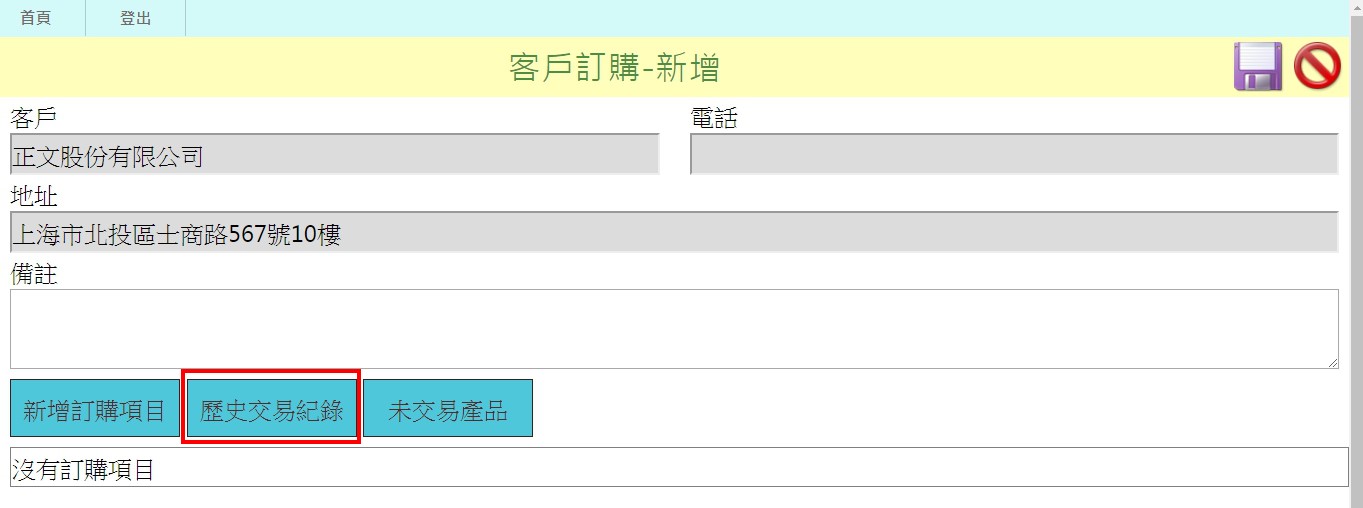Select the 地址 field showing 上海市北投區
This screenshot has width=1363, height=508.
674,232
